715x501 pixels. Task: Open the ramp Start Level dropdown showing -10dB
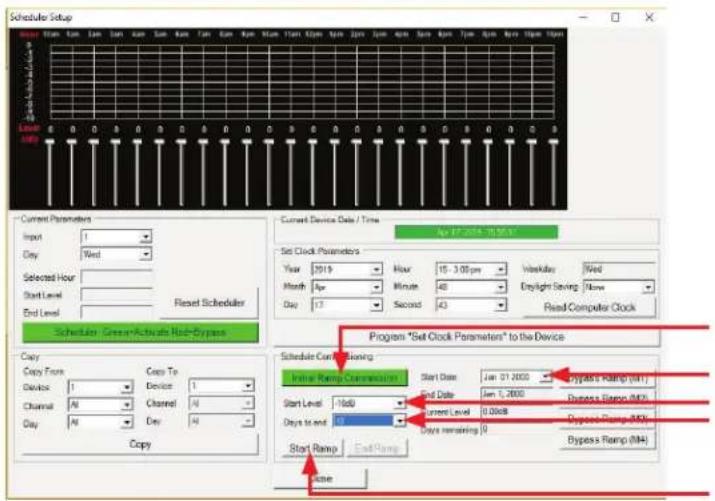tap(368, 403)
